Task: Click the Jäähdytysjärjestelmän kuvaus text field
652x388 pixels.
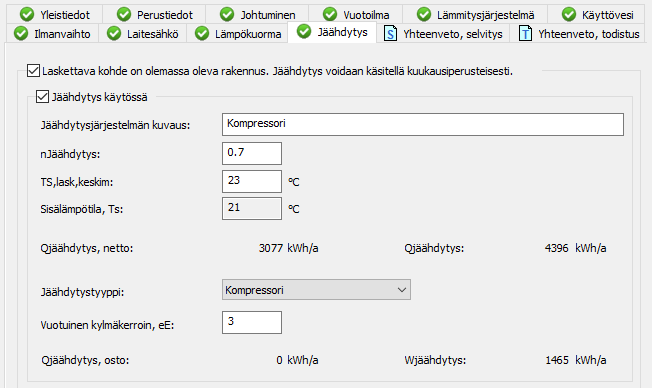Action: 423,124
